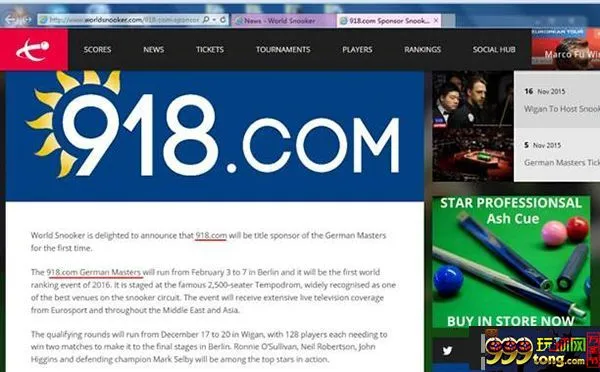Follow the underlined 918.com link
Screen dimensions: 600x372
click(x=211, y=235)
